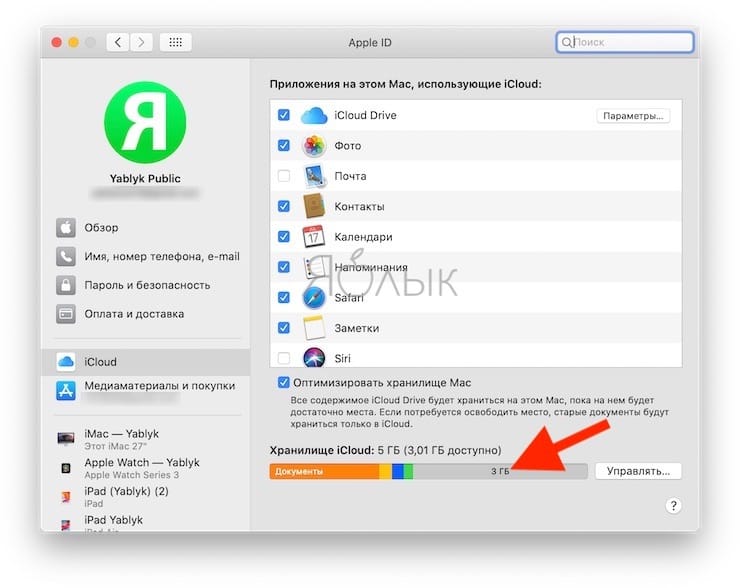
Task: Go forward with the right chevron button
Action: point(141,42)
